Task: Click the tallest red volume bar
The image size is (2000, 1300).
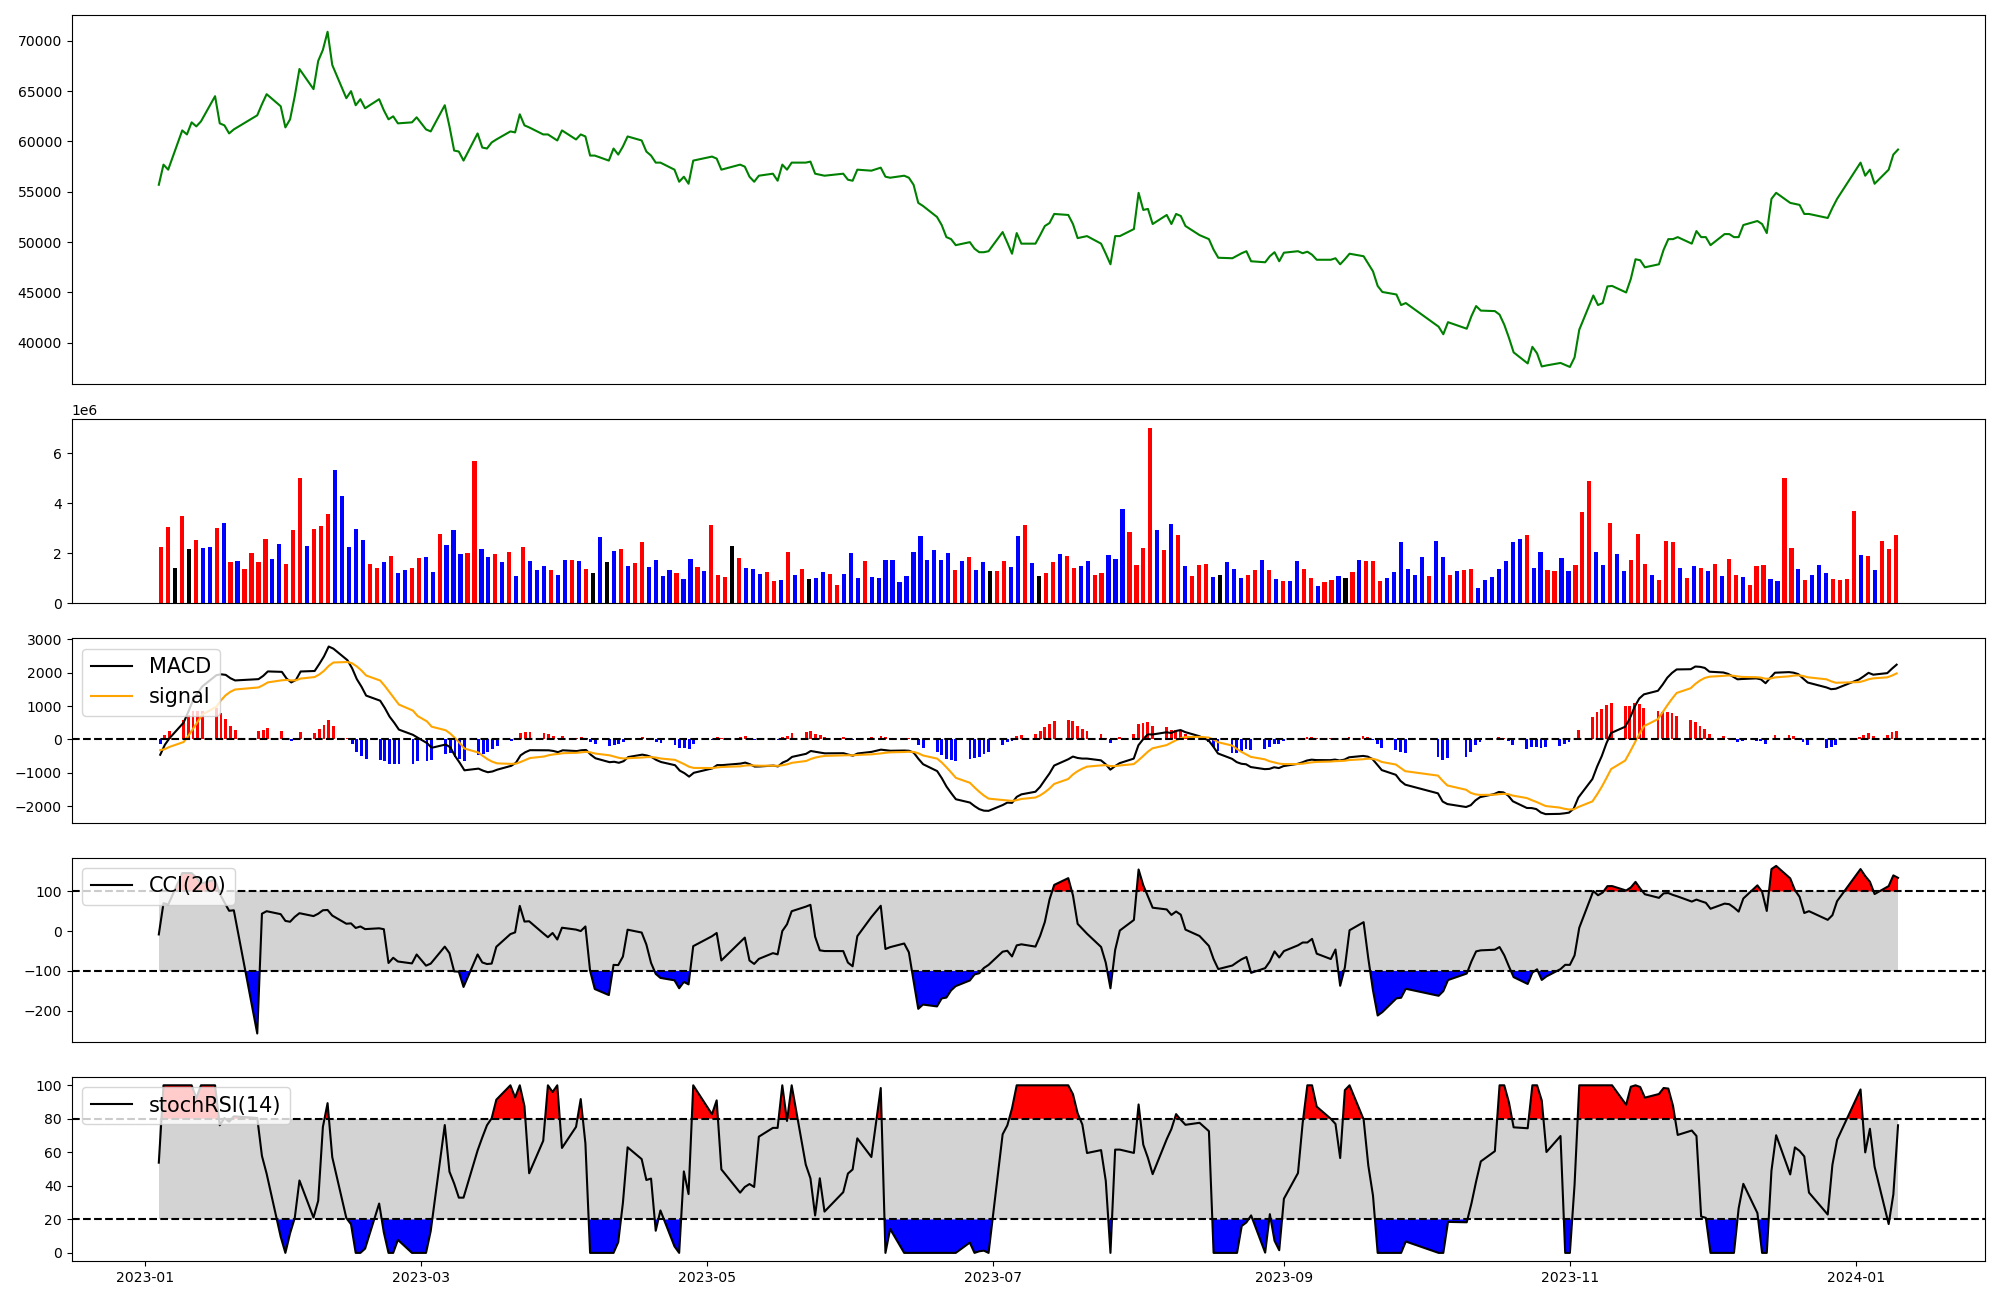Action: [1150, 515]
